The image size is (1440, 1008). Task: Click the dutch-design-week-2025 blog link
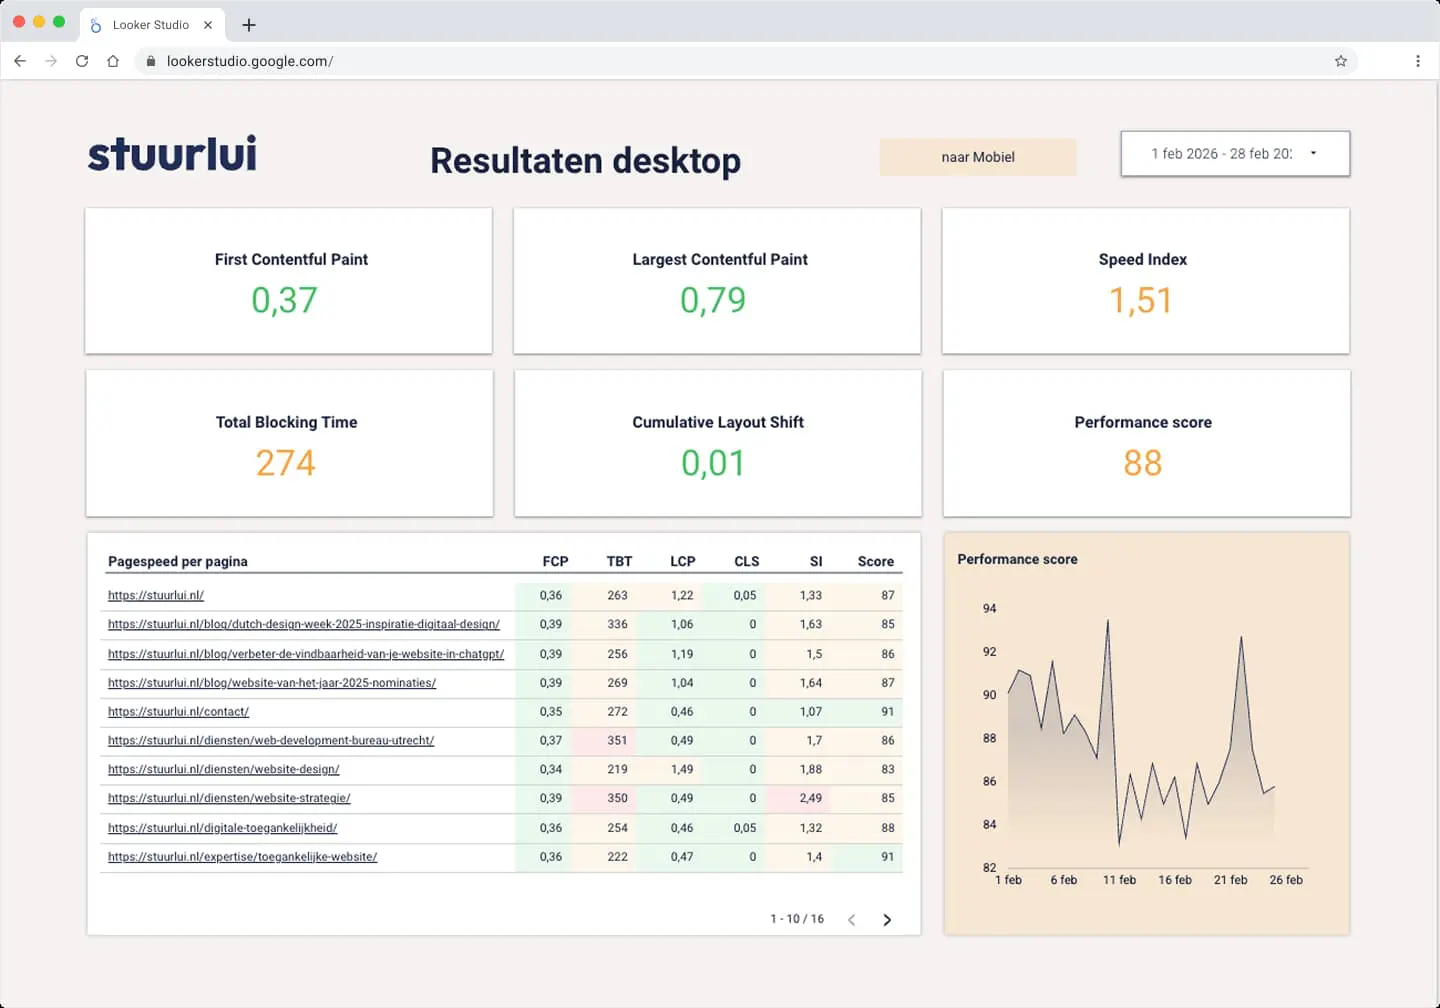click(x=303, y=624)
